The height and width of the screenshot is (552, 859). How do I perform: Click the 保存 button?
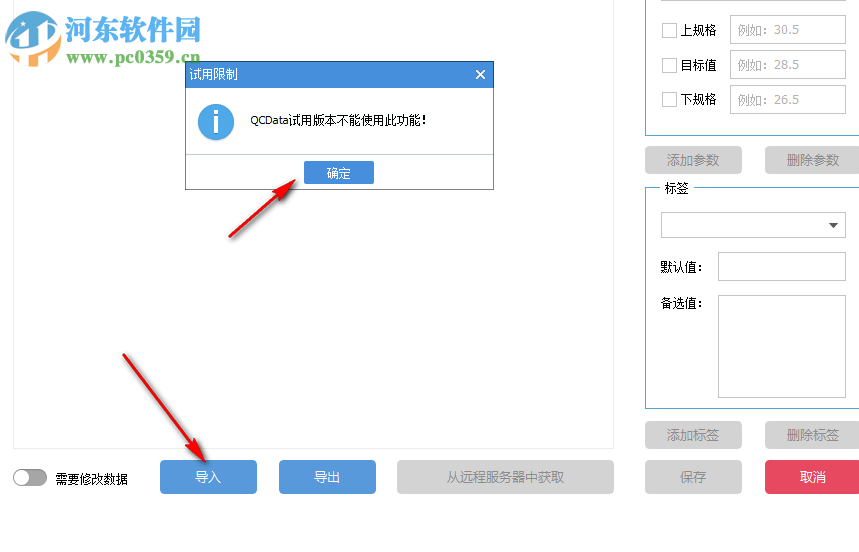point(693,477)
